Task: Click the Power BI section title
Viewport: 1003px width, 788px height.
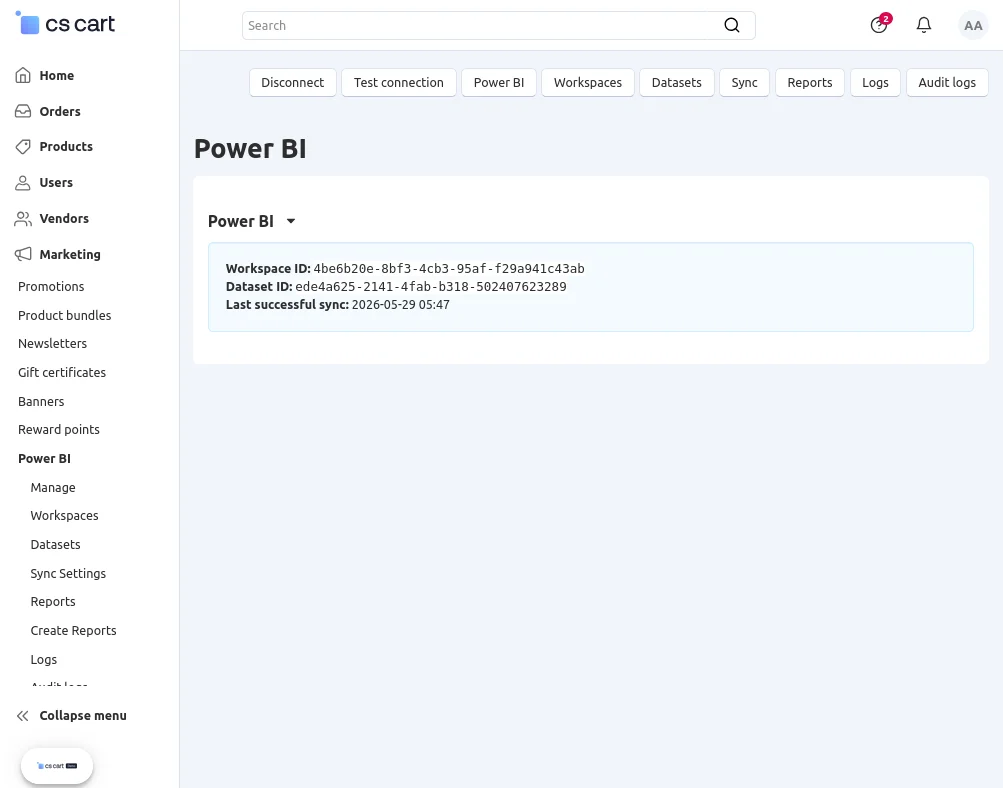Action: (241, 221)
